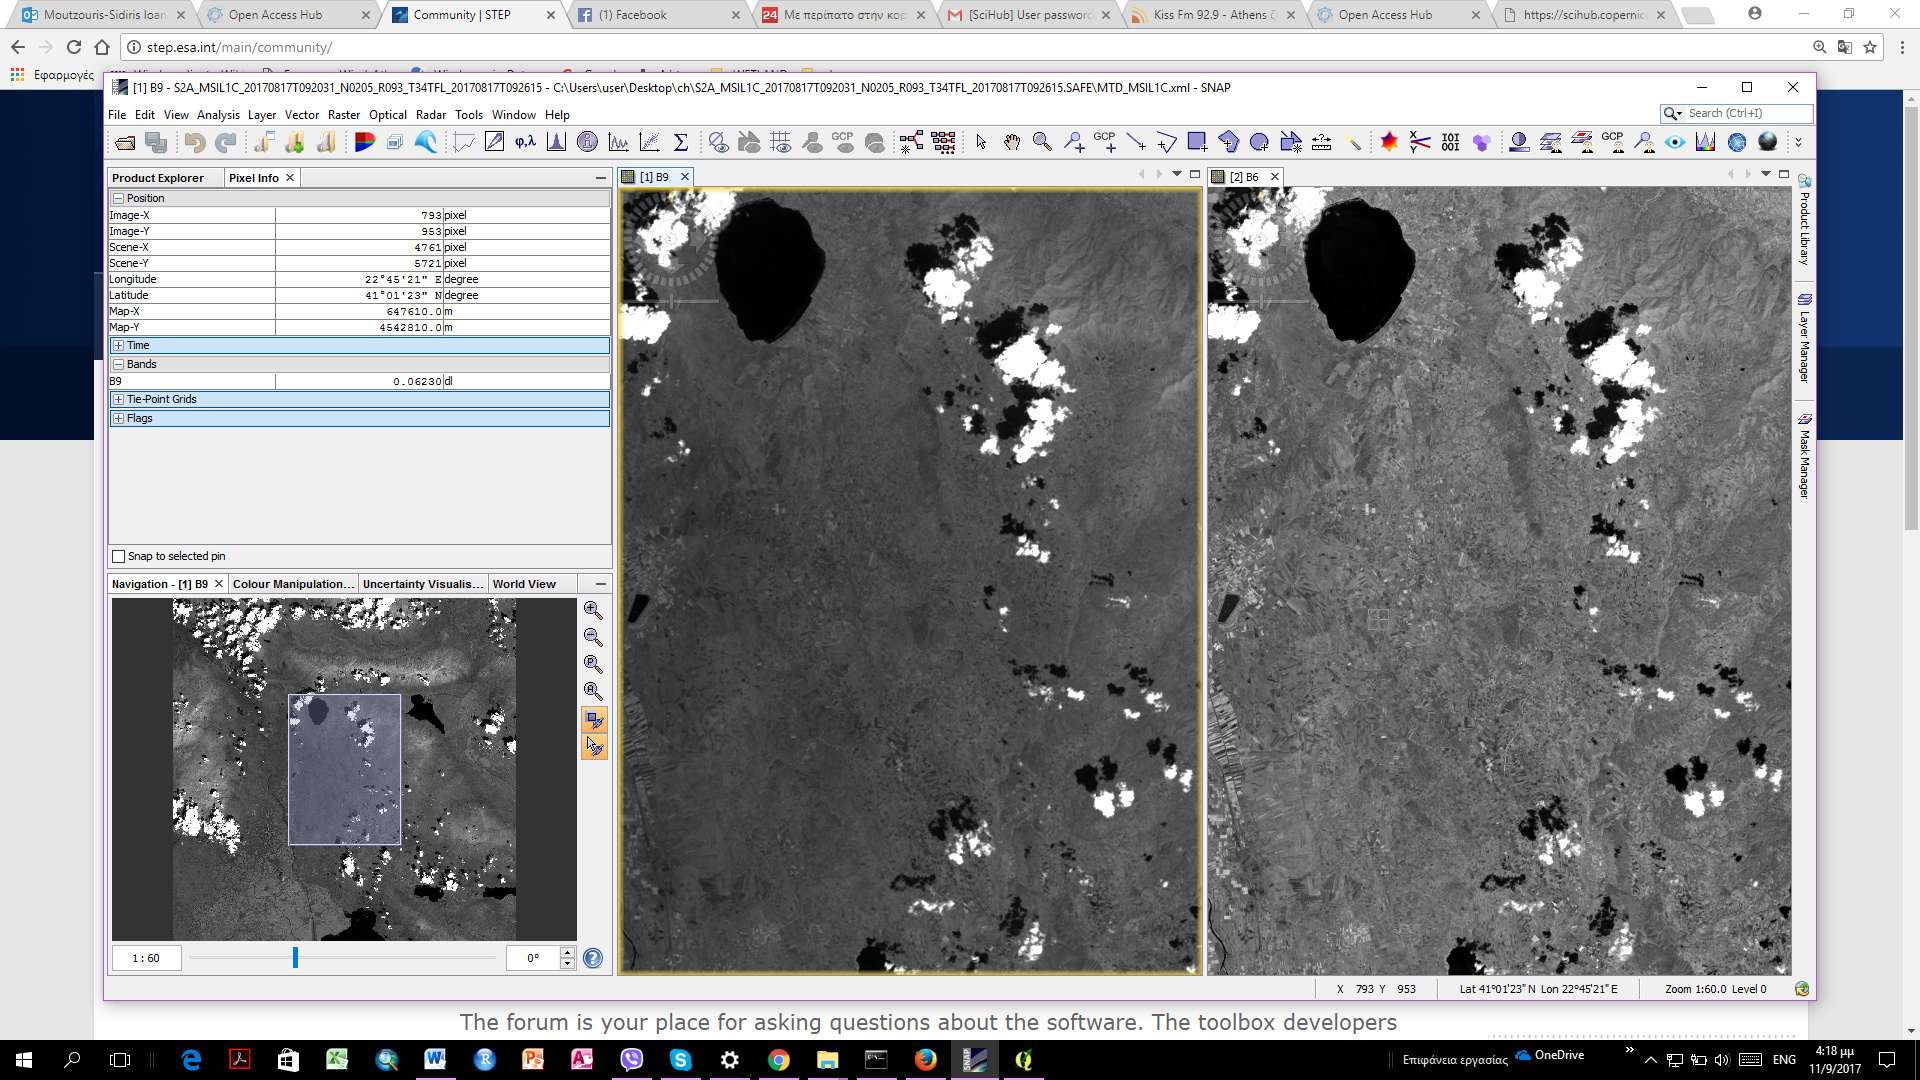
Task: Open the Statistics sigma tool
Action: (x=681, y=143)
